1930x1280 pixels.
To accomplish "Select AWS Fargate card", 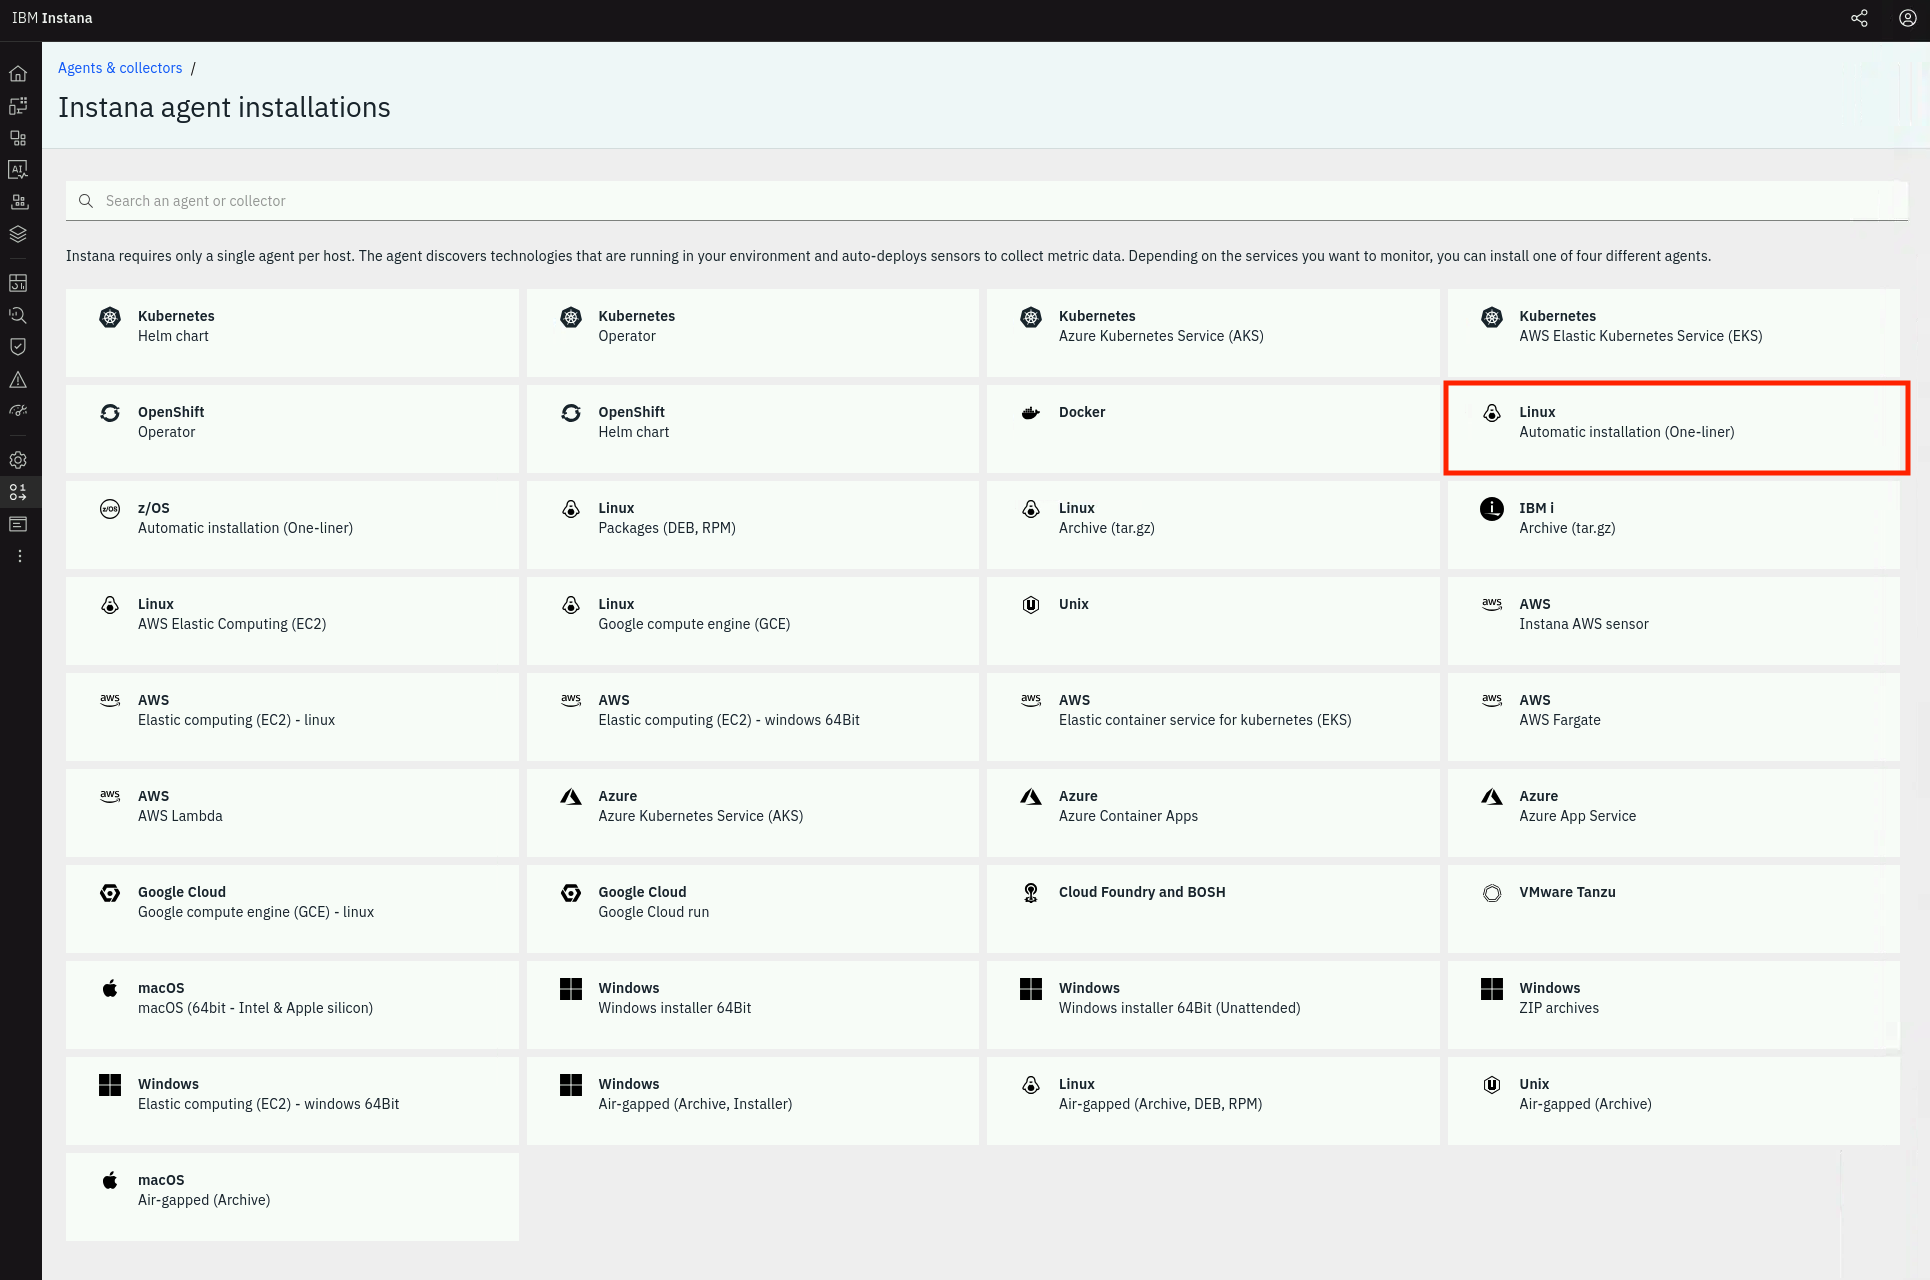I will [x=1674, y=717].
